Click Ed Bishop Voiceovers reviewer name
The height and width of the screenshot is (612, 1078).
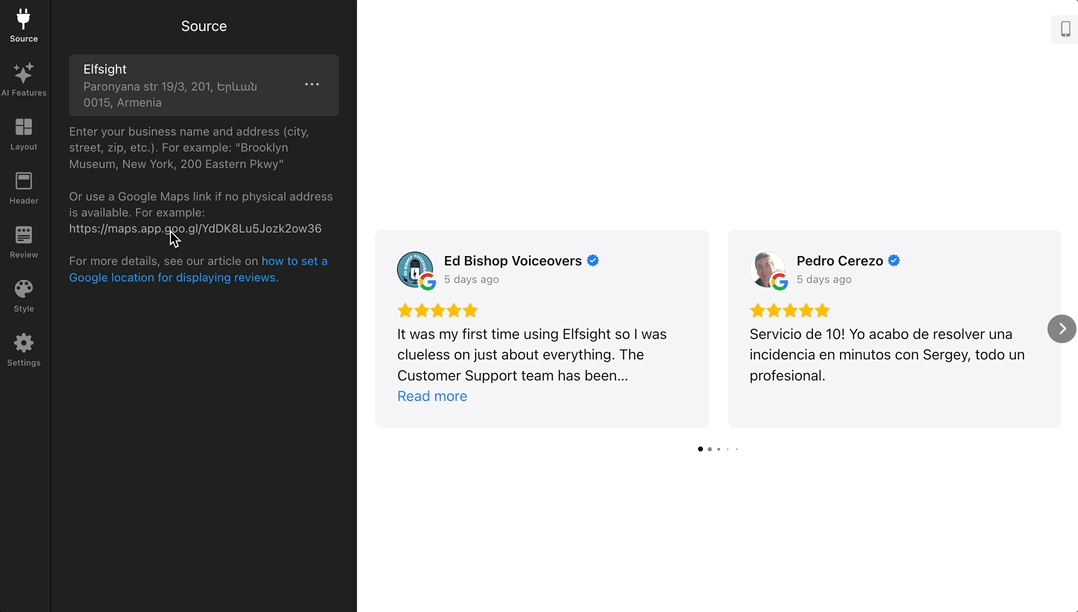tap(512, 261)
